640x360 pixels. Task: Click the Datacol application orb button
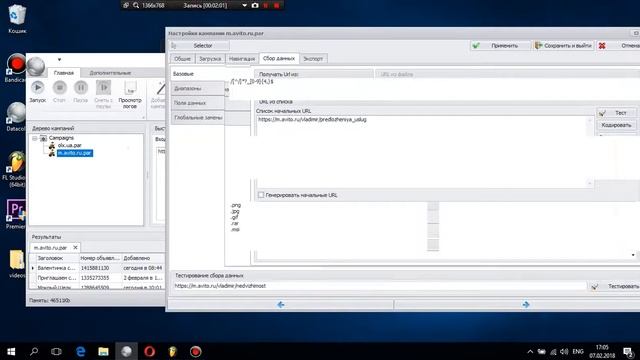pos(36,66)
